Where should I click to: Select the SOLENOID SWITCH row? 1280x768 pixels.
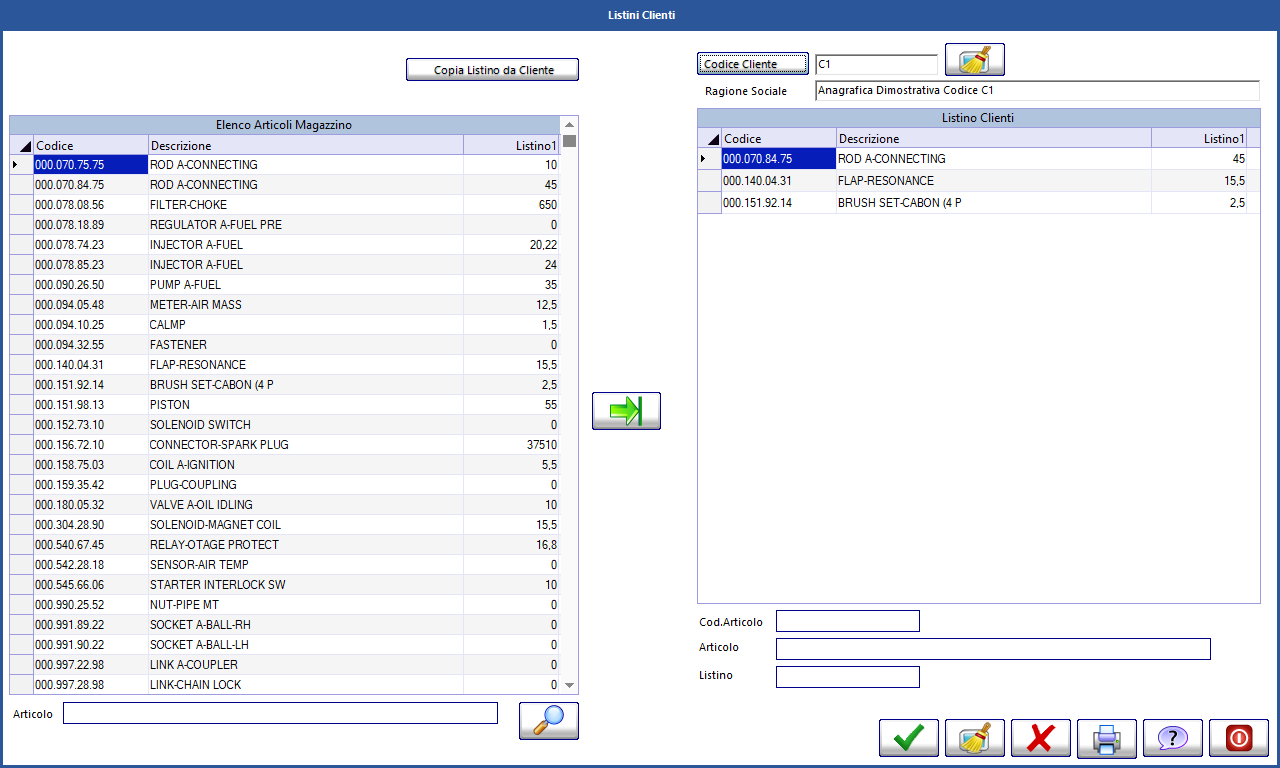click(x=285, y=425)
